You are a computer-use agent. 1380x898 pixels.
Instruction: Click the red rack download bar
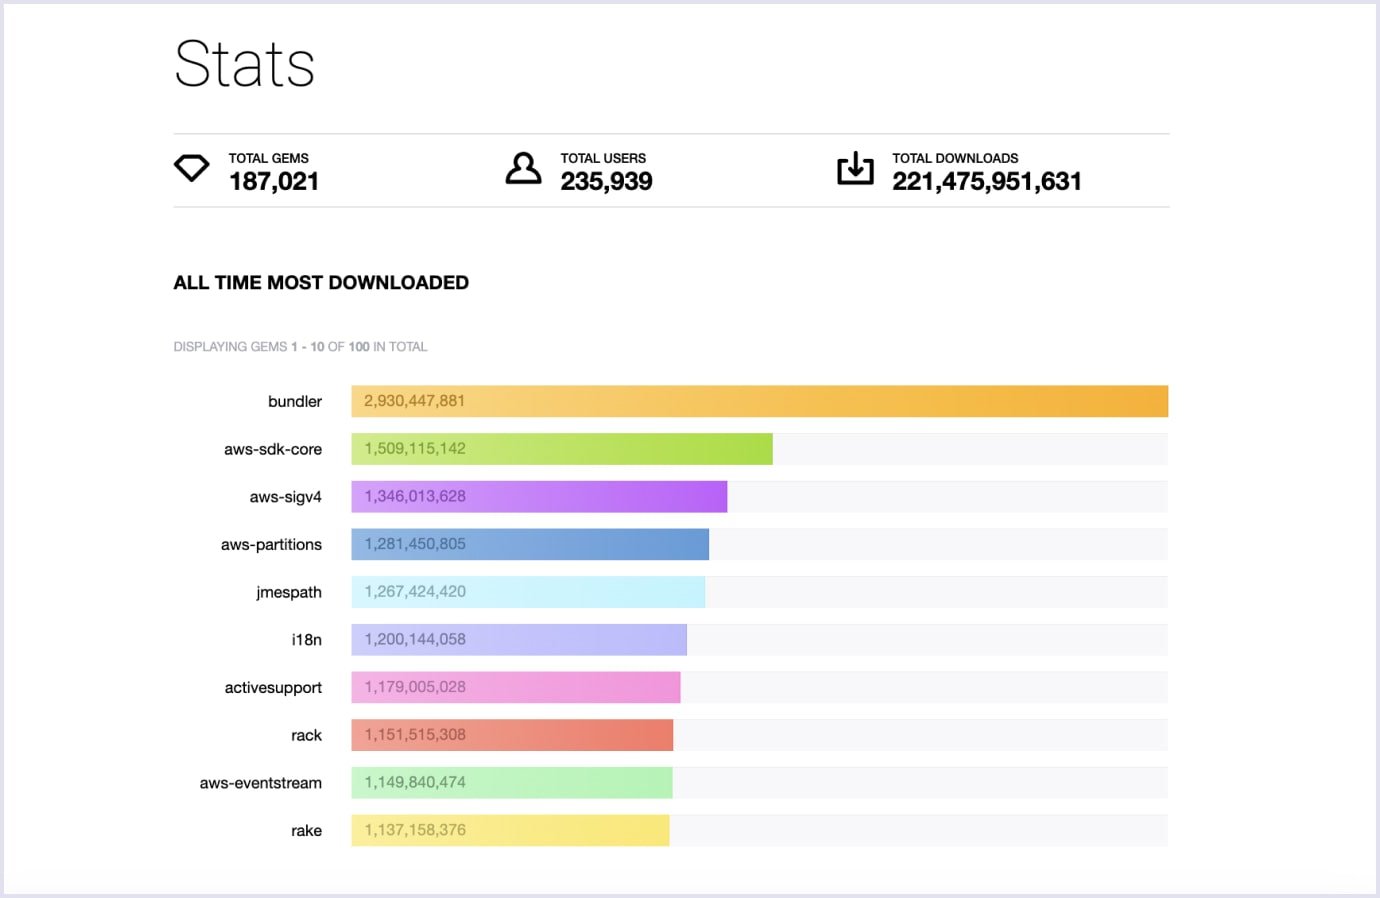pyautogui.click(x=512, y=735)
